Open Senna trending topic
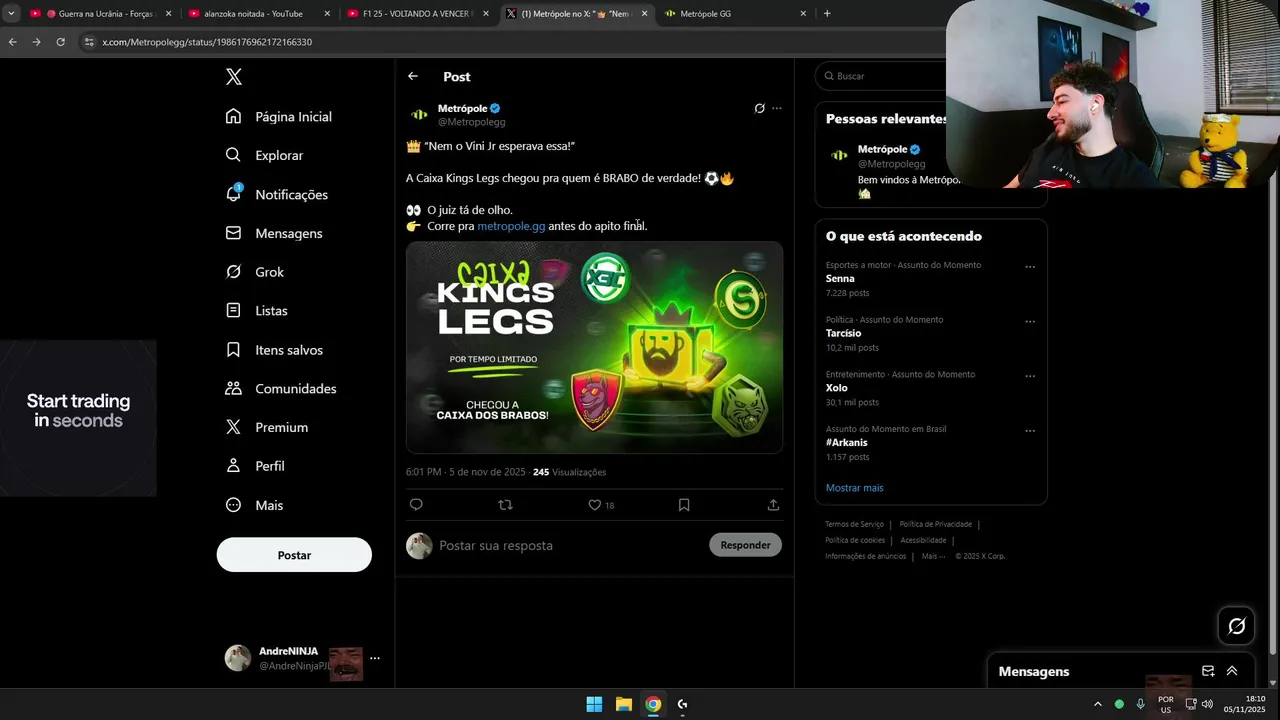The image size is (1280, 720). click(840, 279)
